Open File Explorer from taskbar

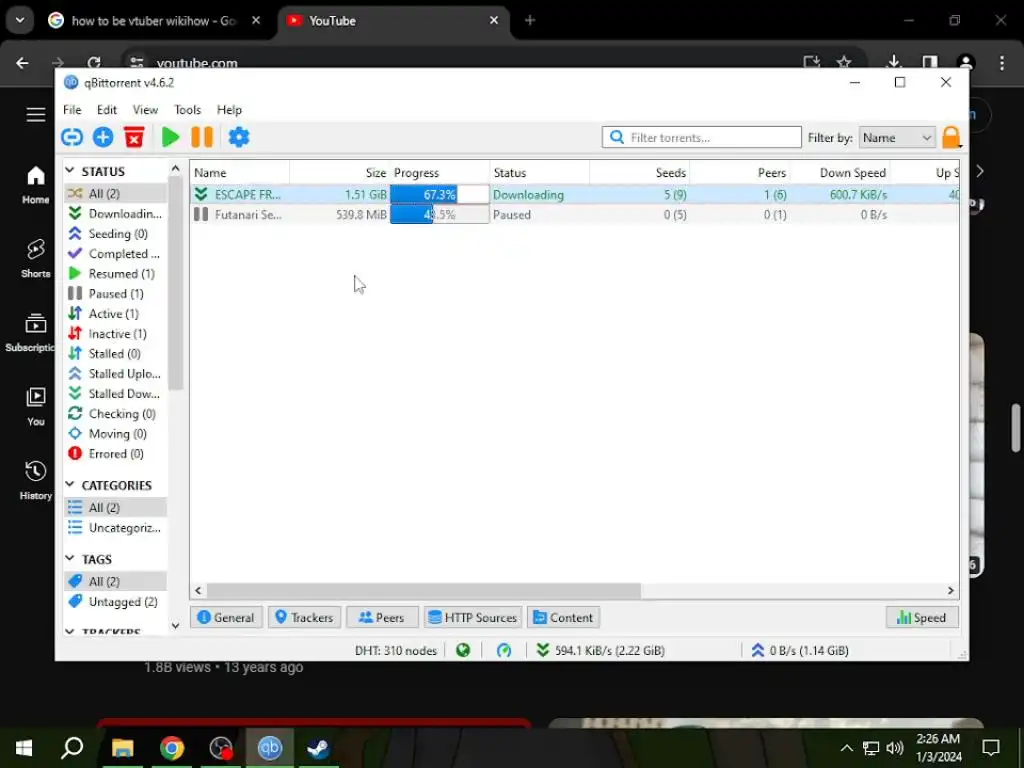pos(122,748)
